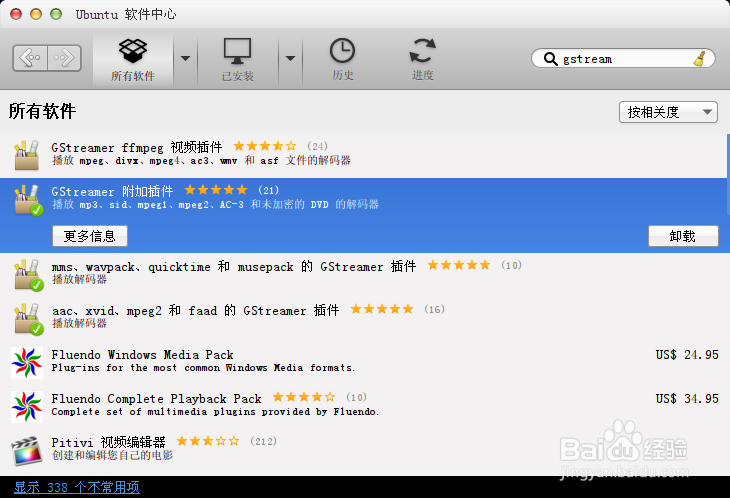Image resolution: width=730 pixels, height=498 pixels.
Task: Expand the dropdown arrow beside 所有软件
Action: pos(185,58)
